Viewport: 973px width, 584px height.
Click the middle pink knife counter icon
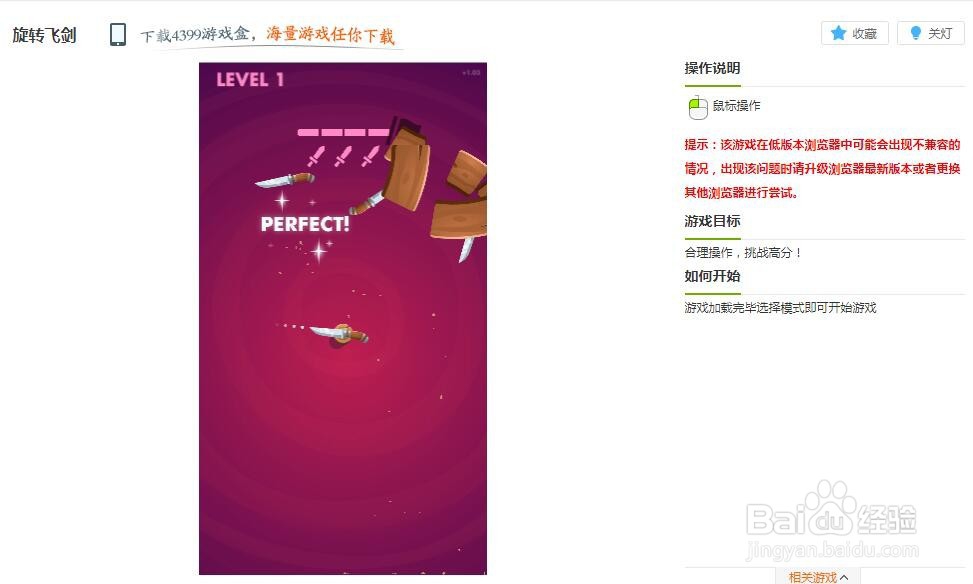point(343,155)
